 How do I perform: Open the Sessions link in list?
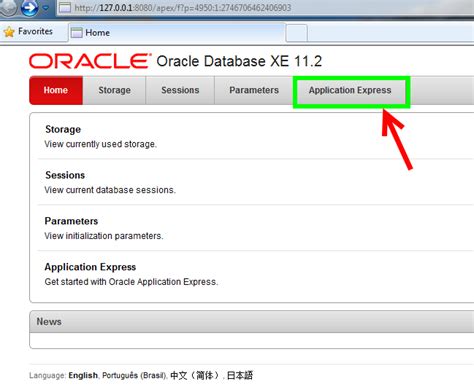click(x=65, y=175)
